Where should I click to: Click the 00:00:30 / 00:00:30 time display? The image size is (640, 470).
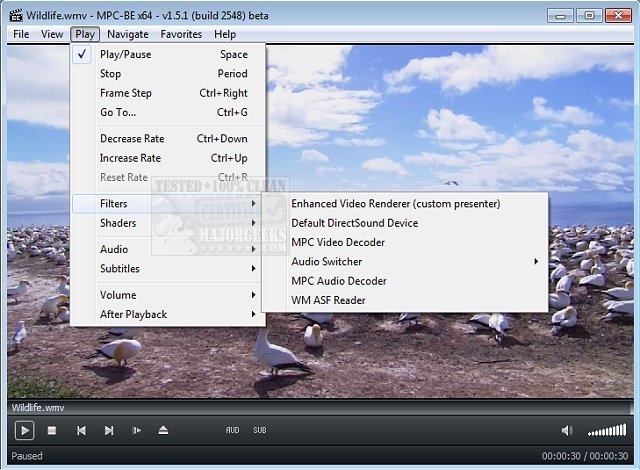[585, 456]
